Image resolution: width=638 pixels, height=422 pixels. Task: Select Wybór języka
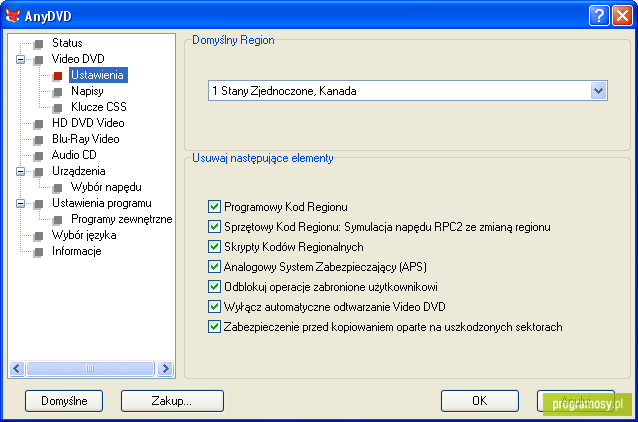click(x=84, y=235)
